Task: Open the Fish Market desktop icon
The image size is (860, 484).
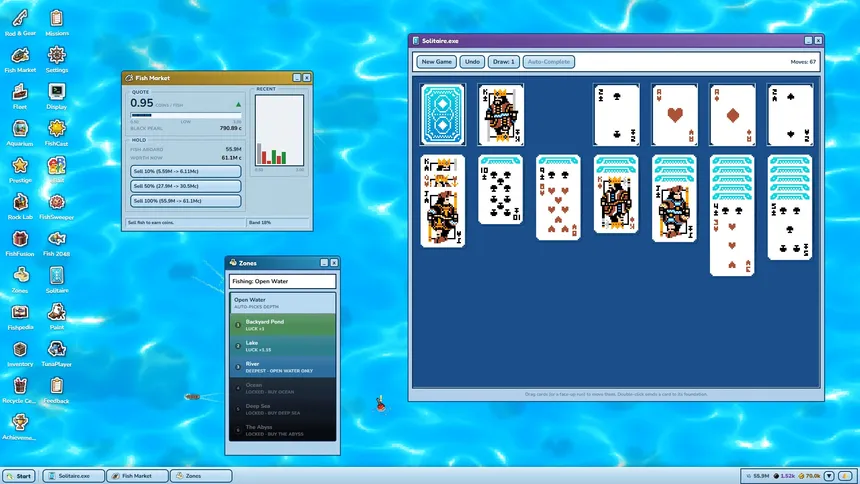Action: [x=20, y=59]
